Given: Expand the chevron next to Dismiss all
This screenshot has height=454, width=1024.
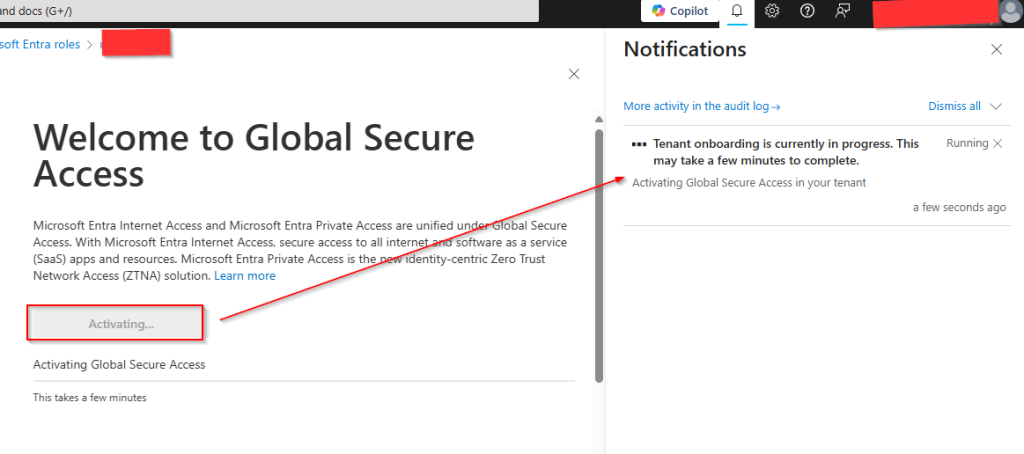Looking at the screenshot, I should [996, 106].
